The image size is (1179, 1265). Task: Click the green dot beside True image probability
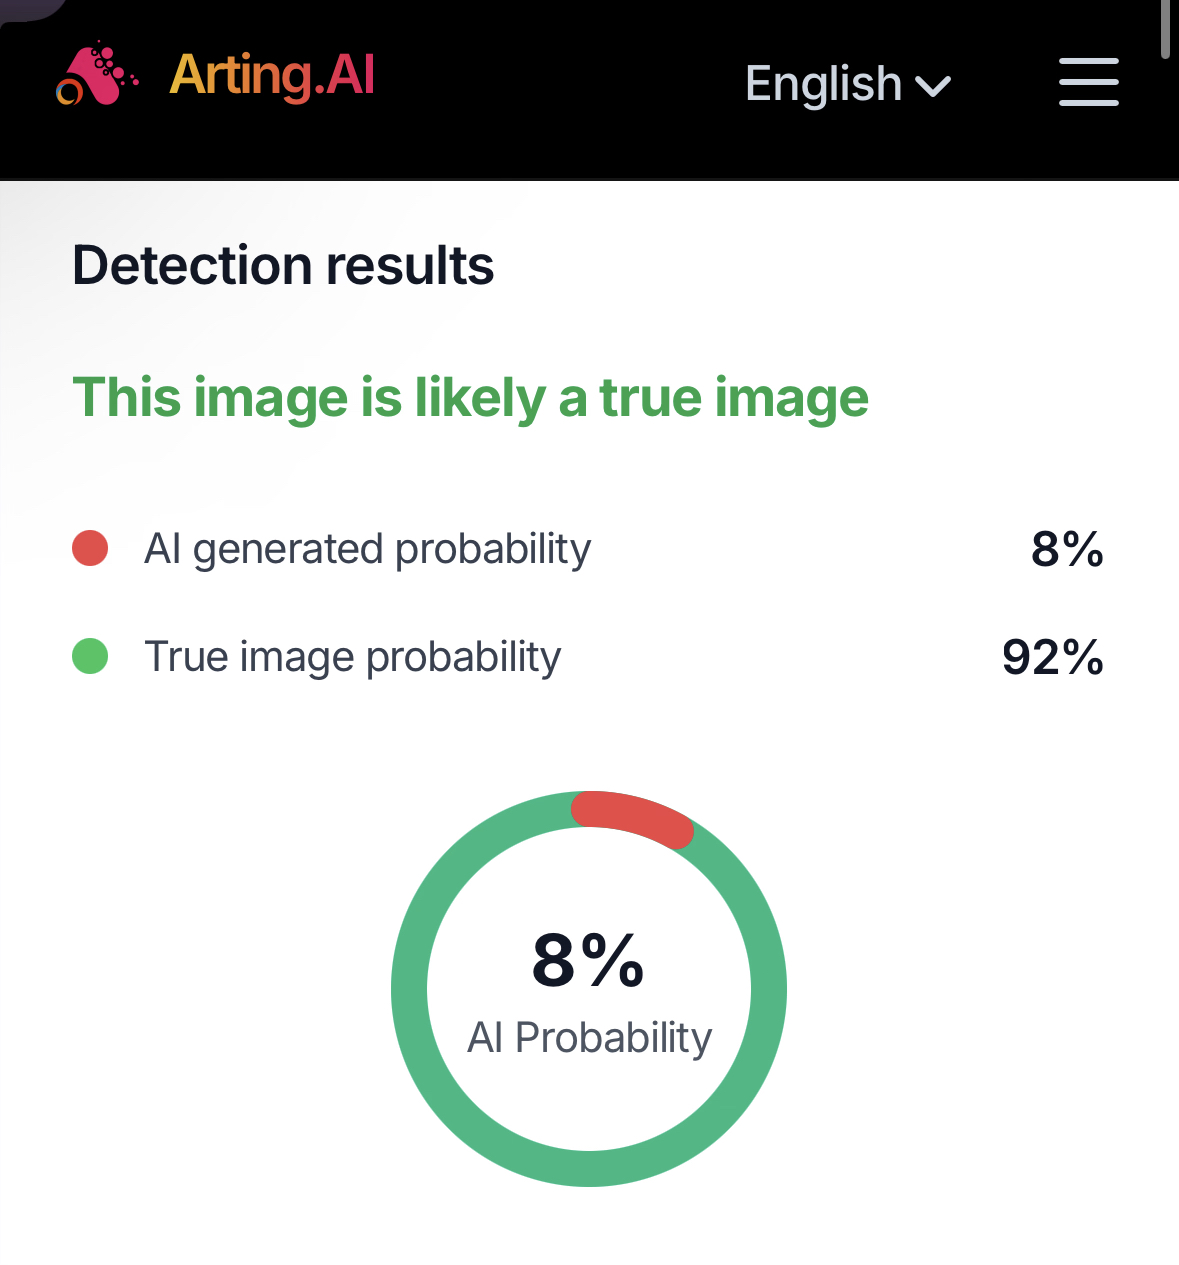pos(90,656)
